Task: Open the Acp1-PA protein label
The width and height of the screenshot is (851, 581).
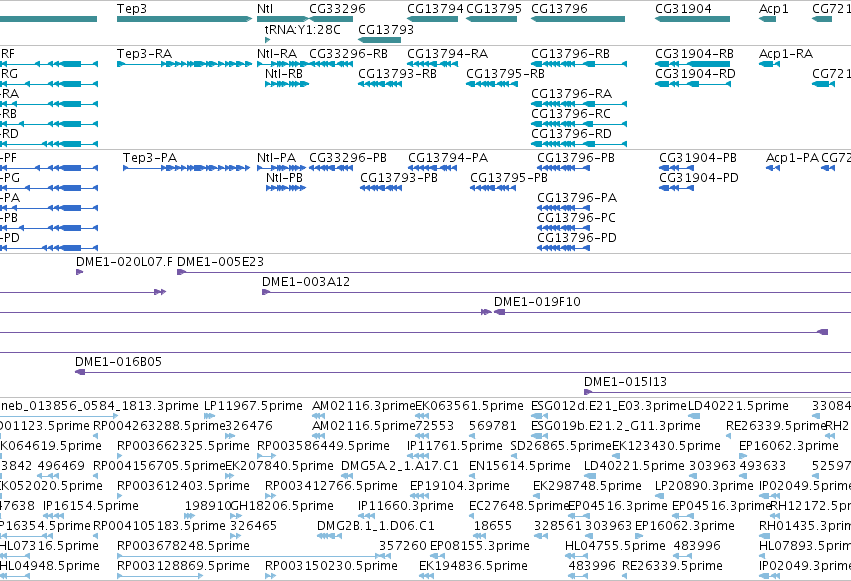Action: pyautogui.click(x=792, y=158)
